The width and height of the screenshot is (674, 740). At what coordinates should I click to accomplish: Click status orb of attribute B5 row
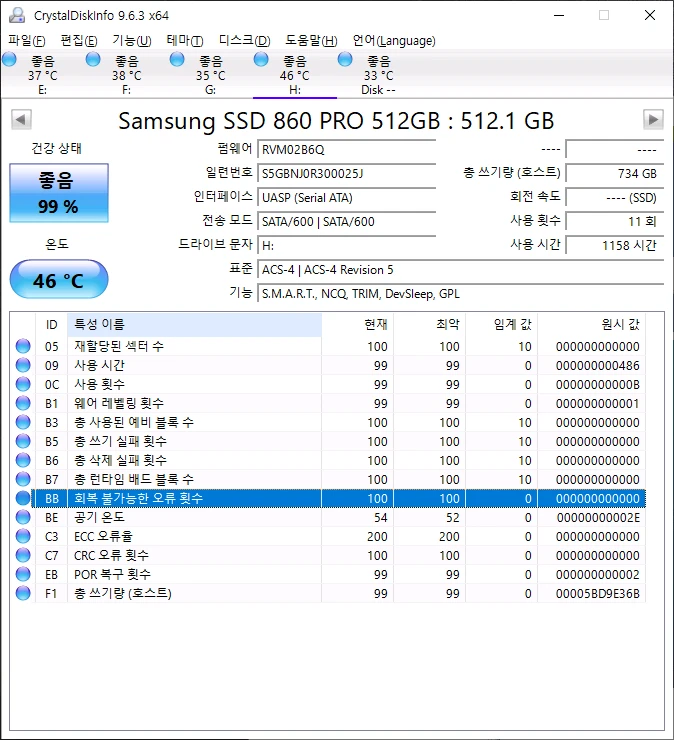click(23, 441)
